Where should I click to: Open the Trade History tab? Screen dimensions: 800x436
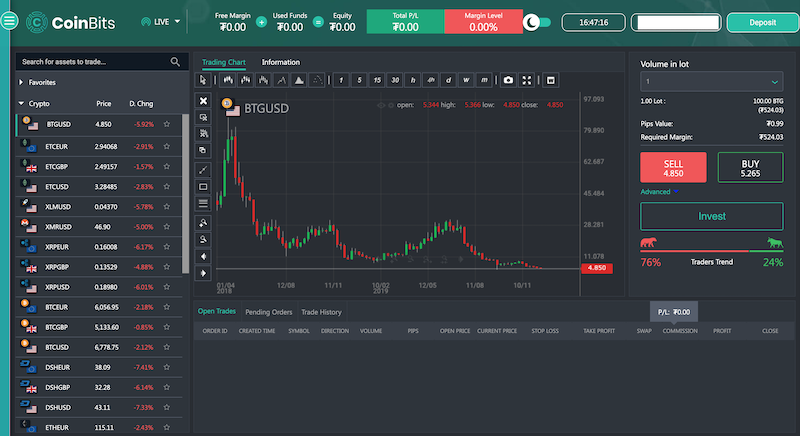click(321, 312)
